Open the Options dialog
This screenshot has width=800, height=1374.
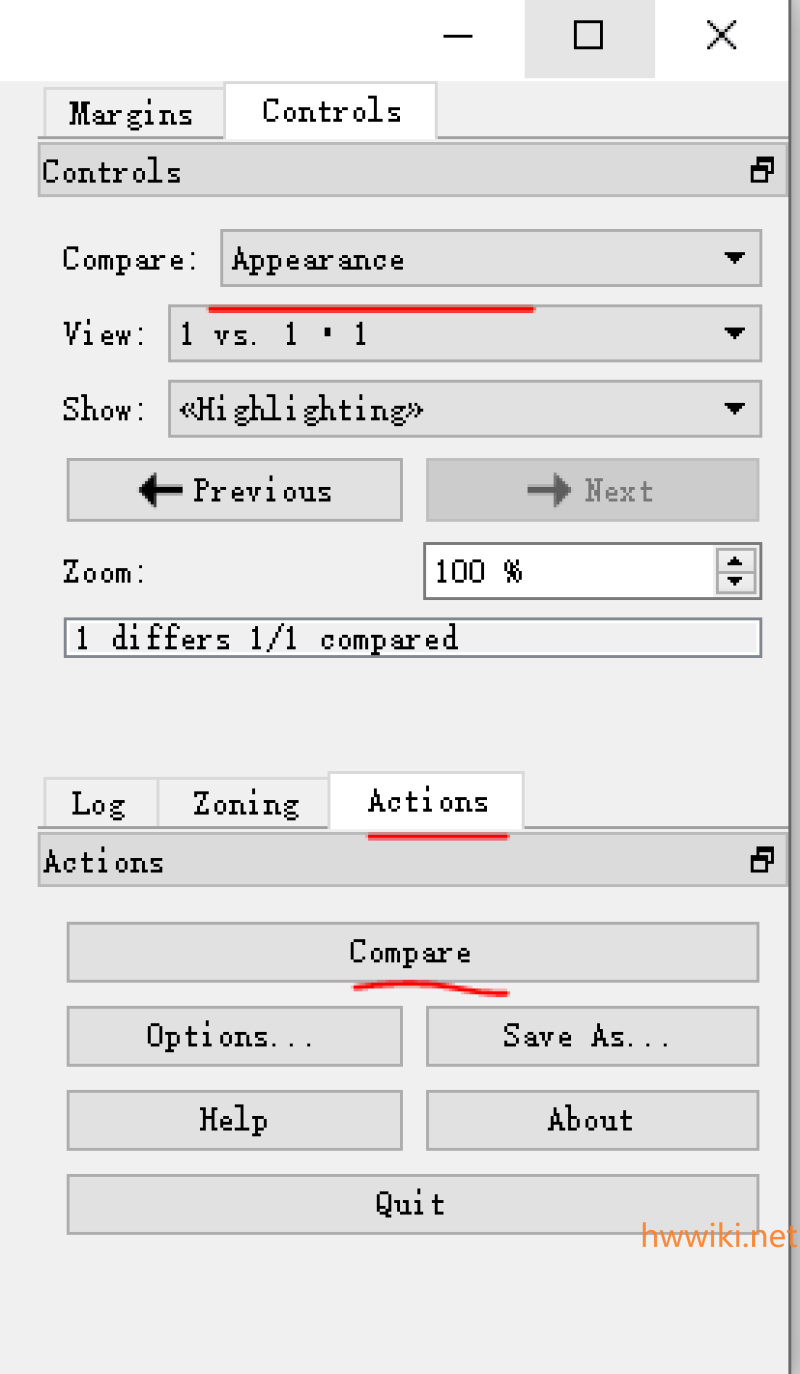(235, 1035)
